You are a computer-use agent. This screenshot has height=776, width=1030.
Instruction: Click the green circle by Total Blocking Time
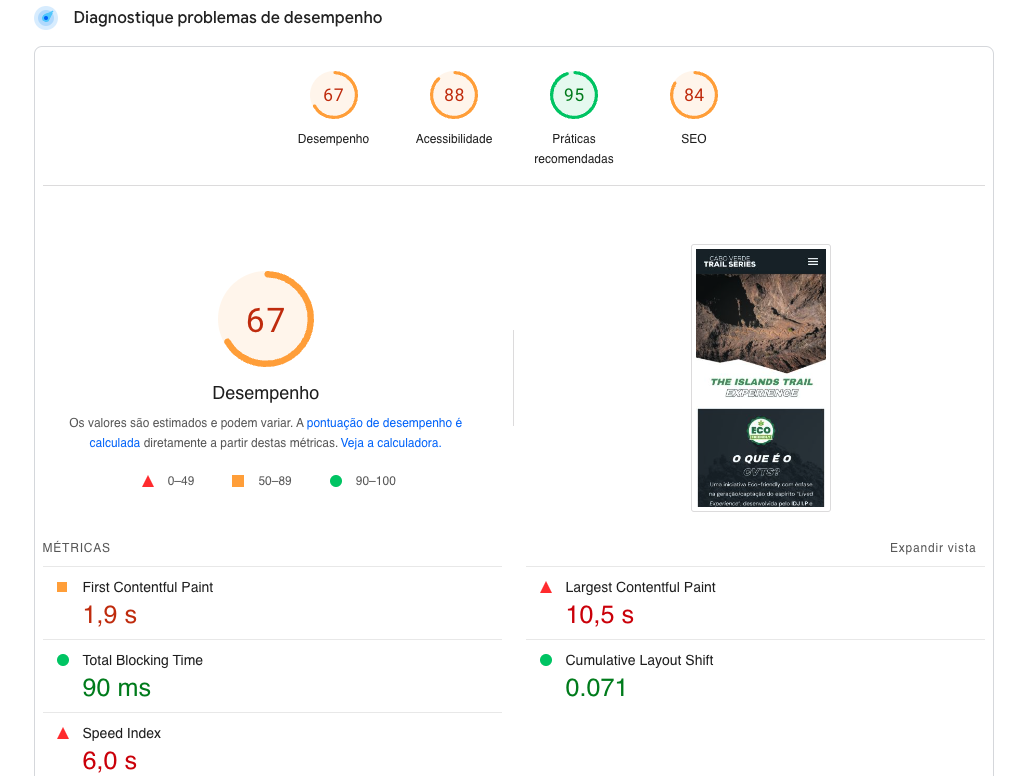tap(63, 660)
